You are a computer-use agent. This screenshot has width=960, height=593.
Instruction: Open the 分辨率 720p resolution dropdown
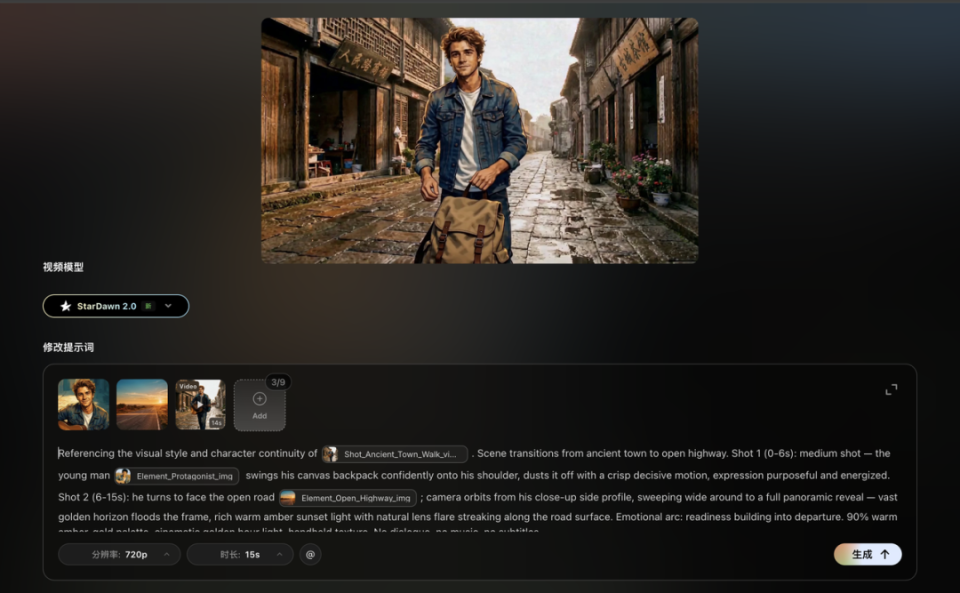[119, 554]
